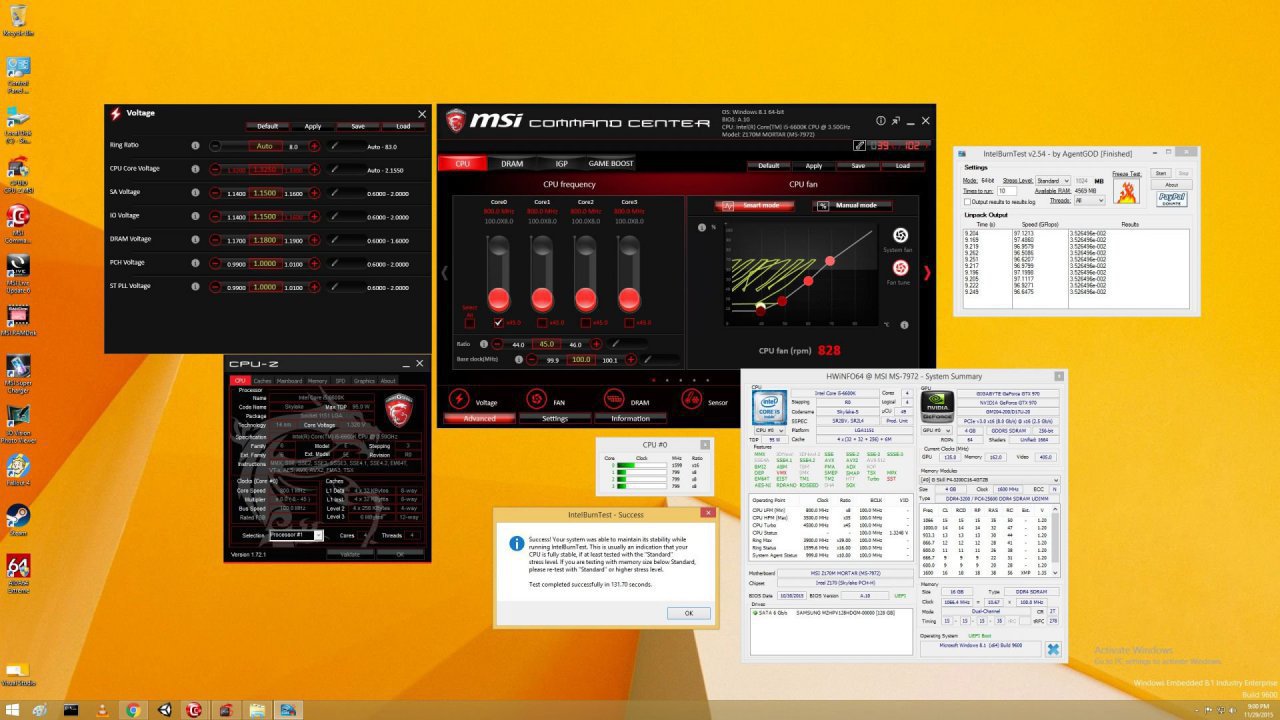Click the Fan tune icon
The image size is (1280, 720).
point(900,267)
